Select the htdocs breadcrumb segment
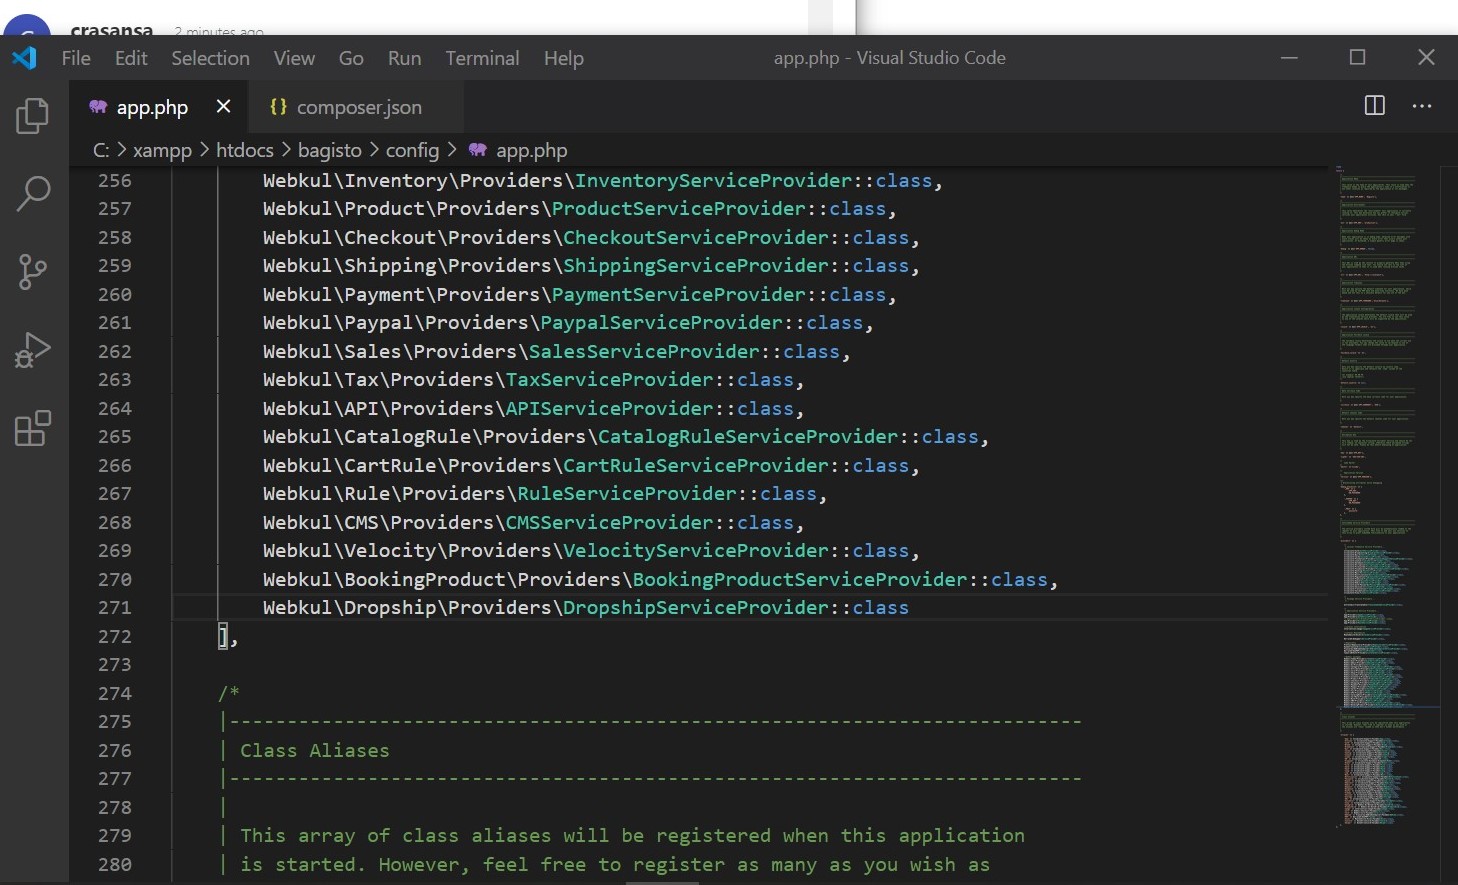Viewport: 1458px width, 885px height. pyautogui.click(x=245, y=150)
